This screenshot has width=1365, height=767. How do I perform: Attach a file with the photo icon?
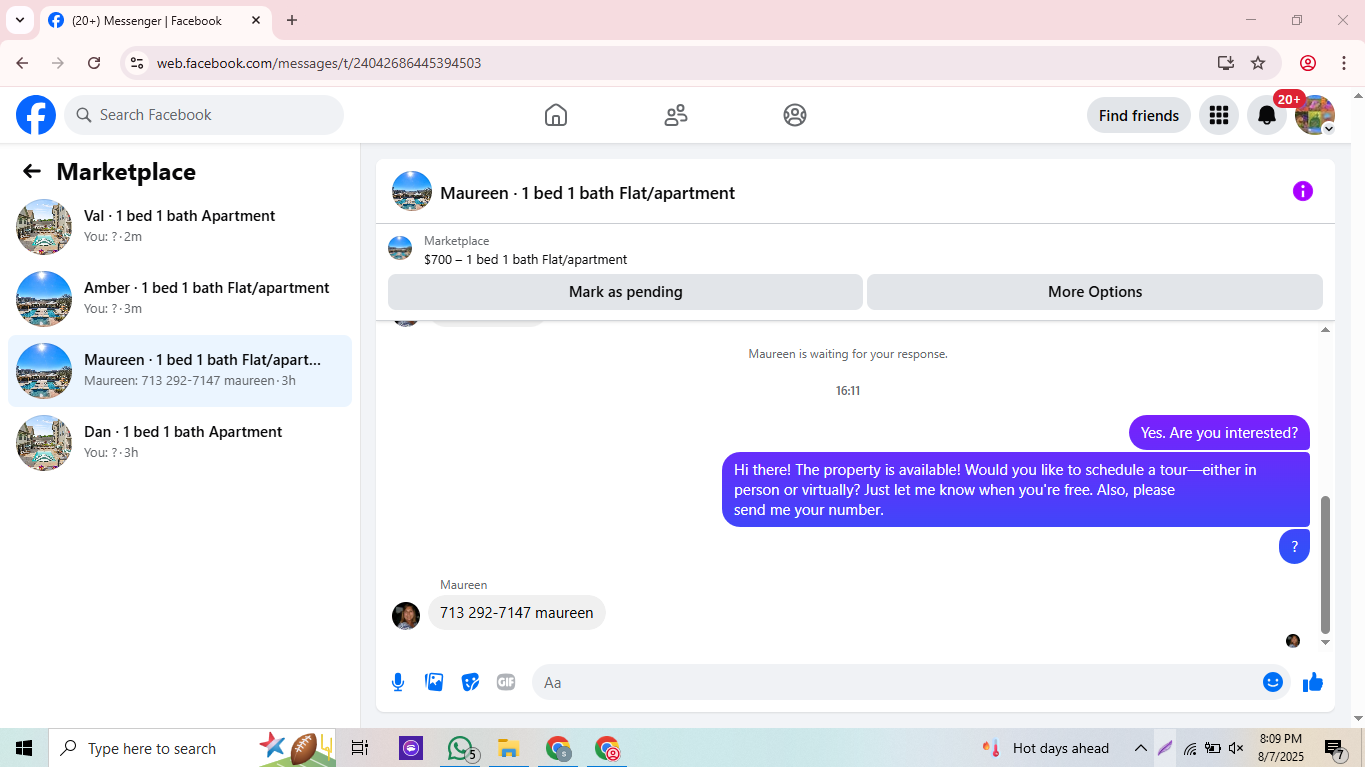tap(434, 682)
